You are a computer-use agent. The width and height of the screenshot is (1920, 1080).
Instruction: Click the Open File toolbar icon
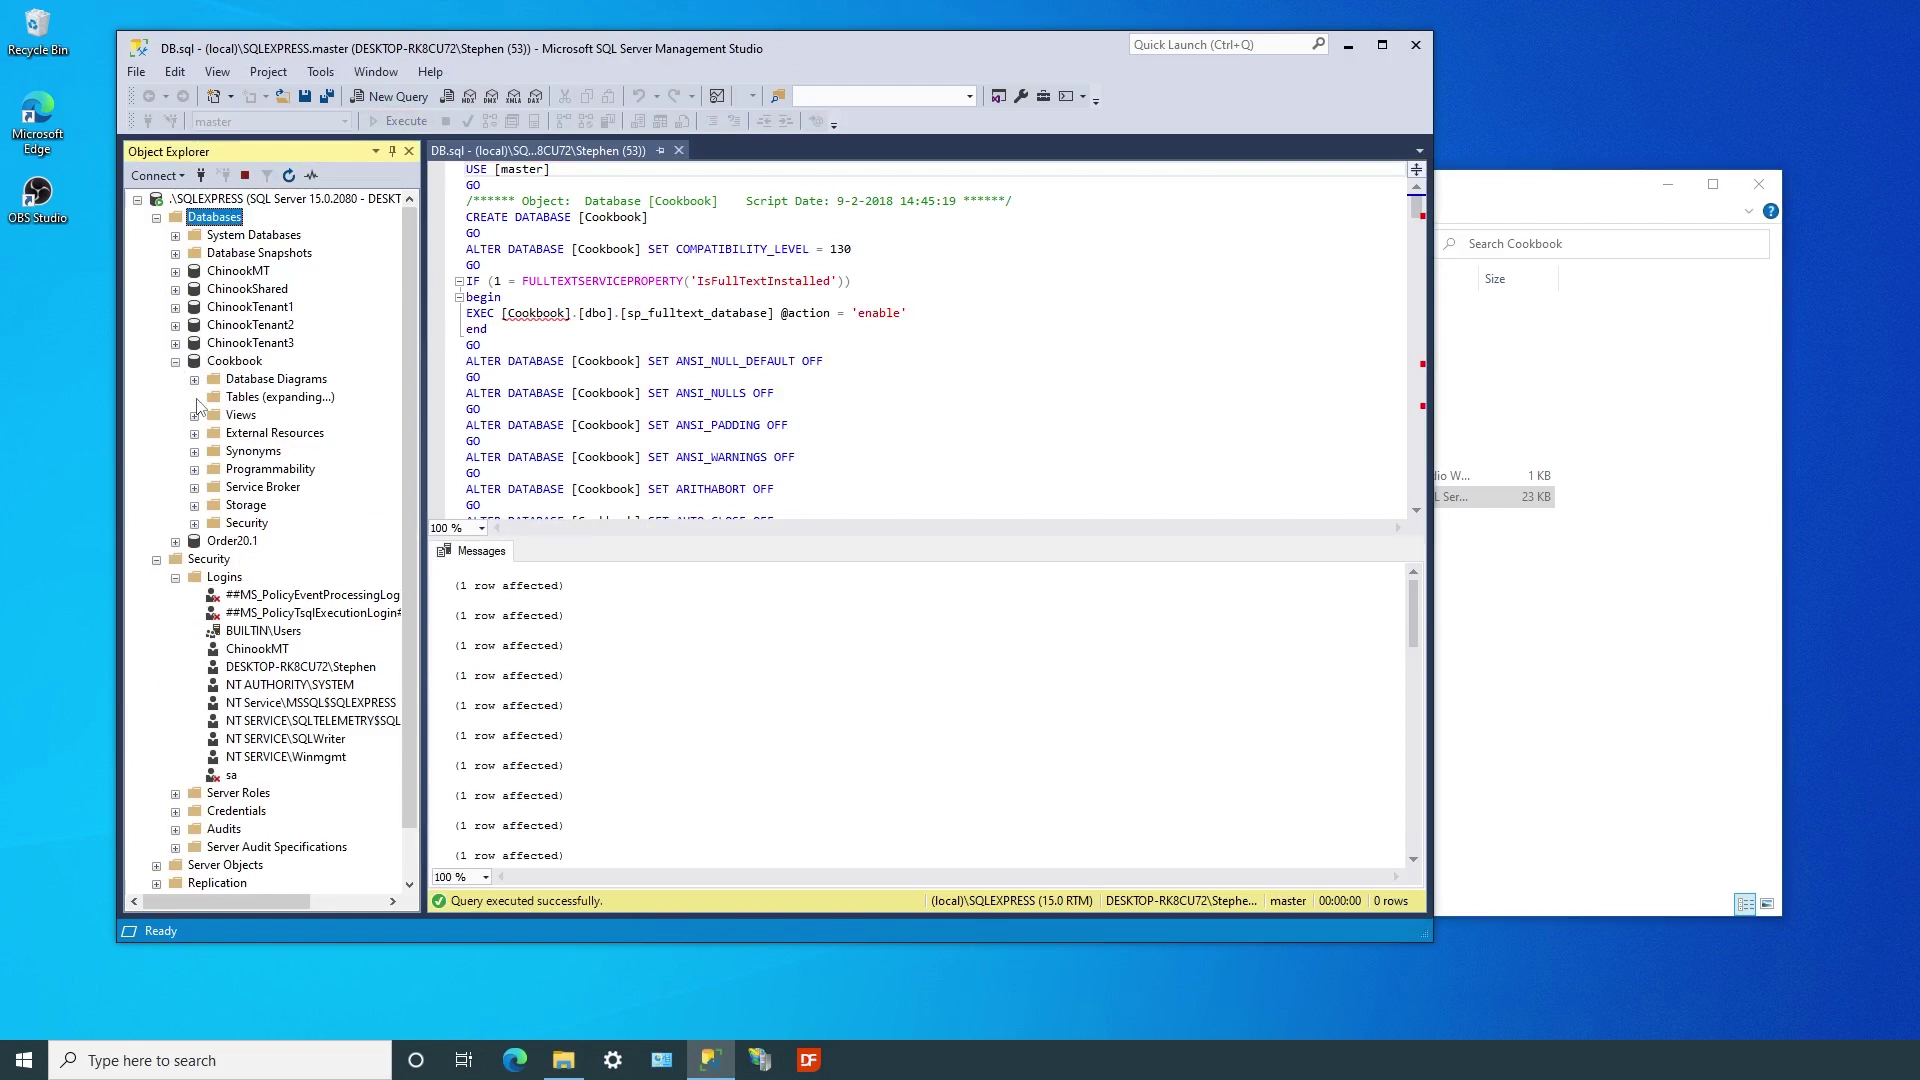(283, 96)
